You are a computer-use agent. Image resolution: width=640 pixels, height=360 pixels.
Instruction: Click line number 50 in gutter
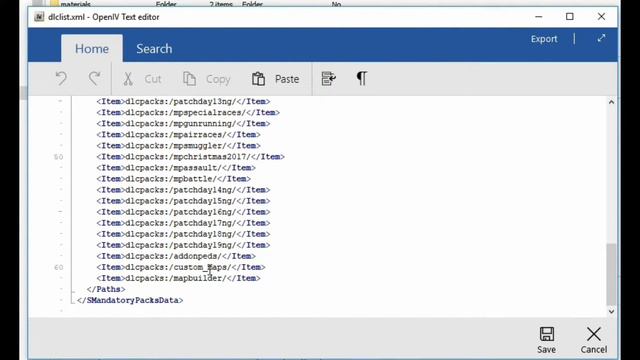coord(58,157)
